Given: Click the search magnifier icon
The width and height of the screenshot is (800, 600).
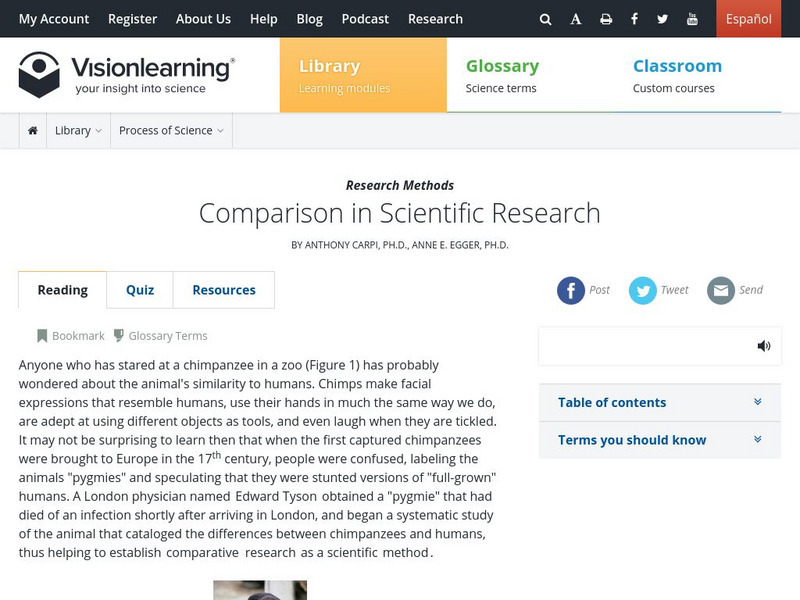Looking at the screenshot, I should [x=545, y=19].
